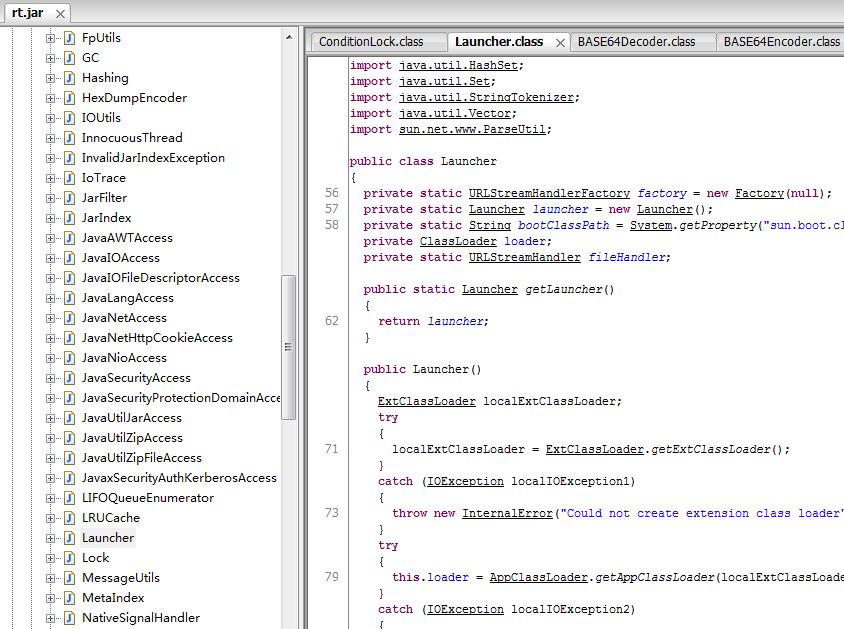844x629 pixels.
Task: Select the JavaNetHttpCookieAccess tree item
Action: tap(157, 338)
